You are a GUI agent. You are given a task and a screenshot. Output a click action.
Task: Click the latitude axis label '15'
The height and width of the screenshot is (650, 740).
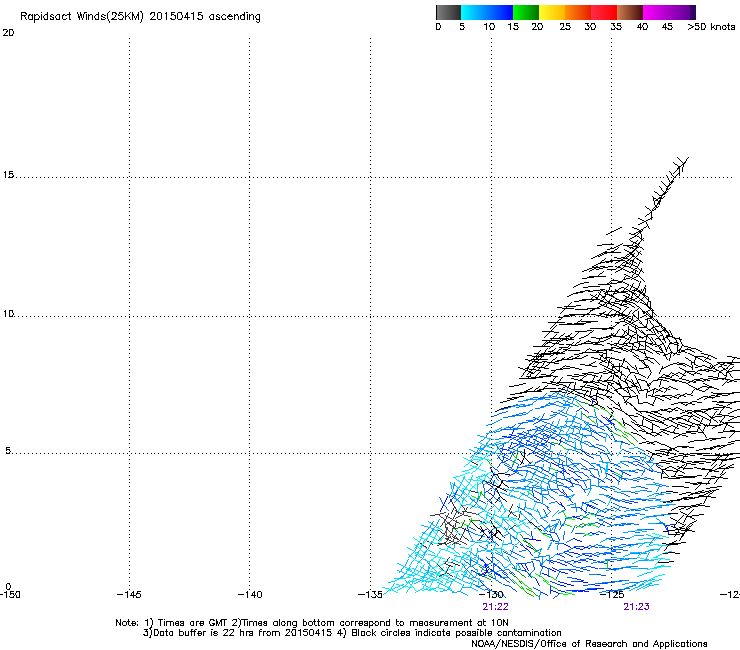click(x=8, y=175)
